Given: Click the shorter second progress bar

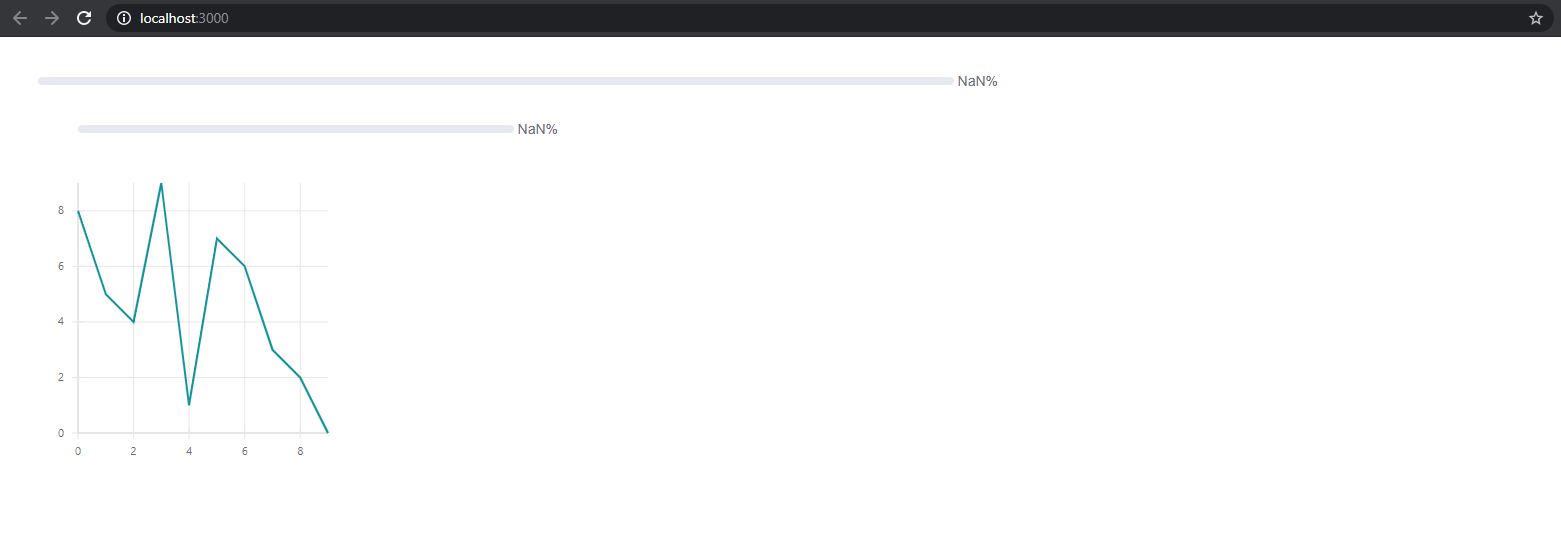Looking at the screenshot, I should coord(296,129).
